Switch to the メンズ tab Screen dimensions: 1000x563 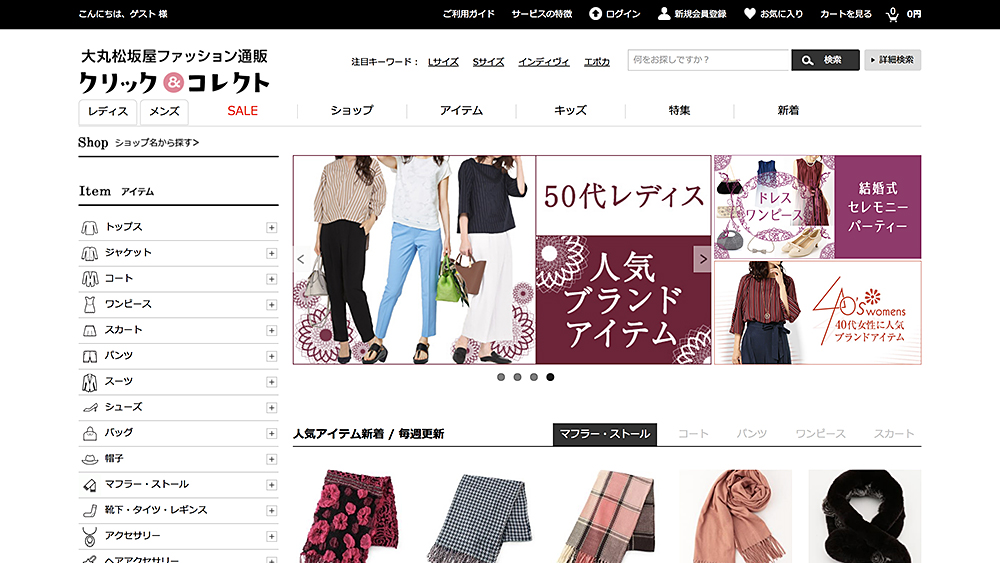[x=164, y=111]
